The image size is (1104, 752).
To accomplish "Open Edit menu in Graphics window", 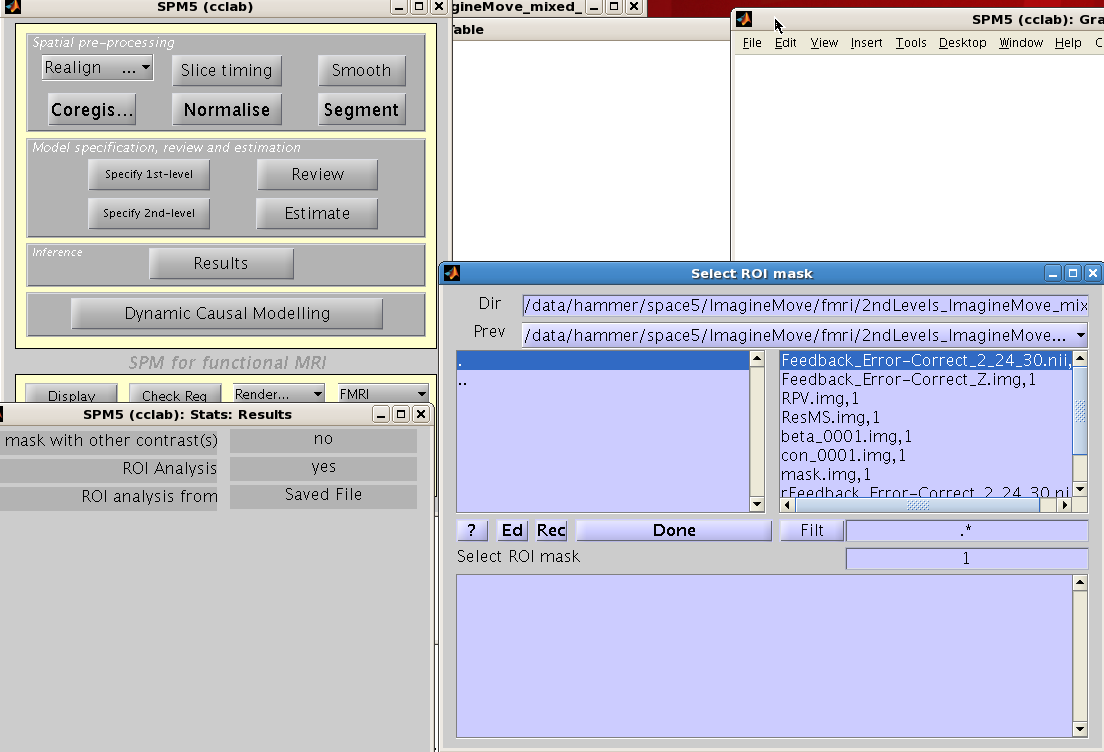I will [785, 43].
